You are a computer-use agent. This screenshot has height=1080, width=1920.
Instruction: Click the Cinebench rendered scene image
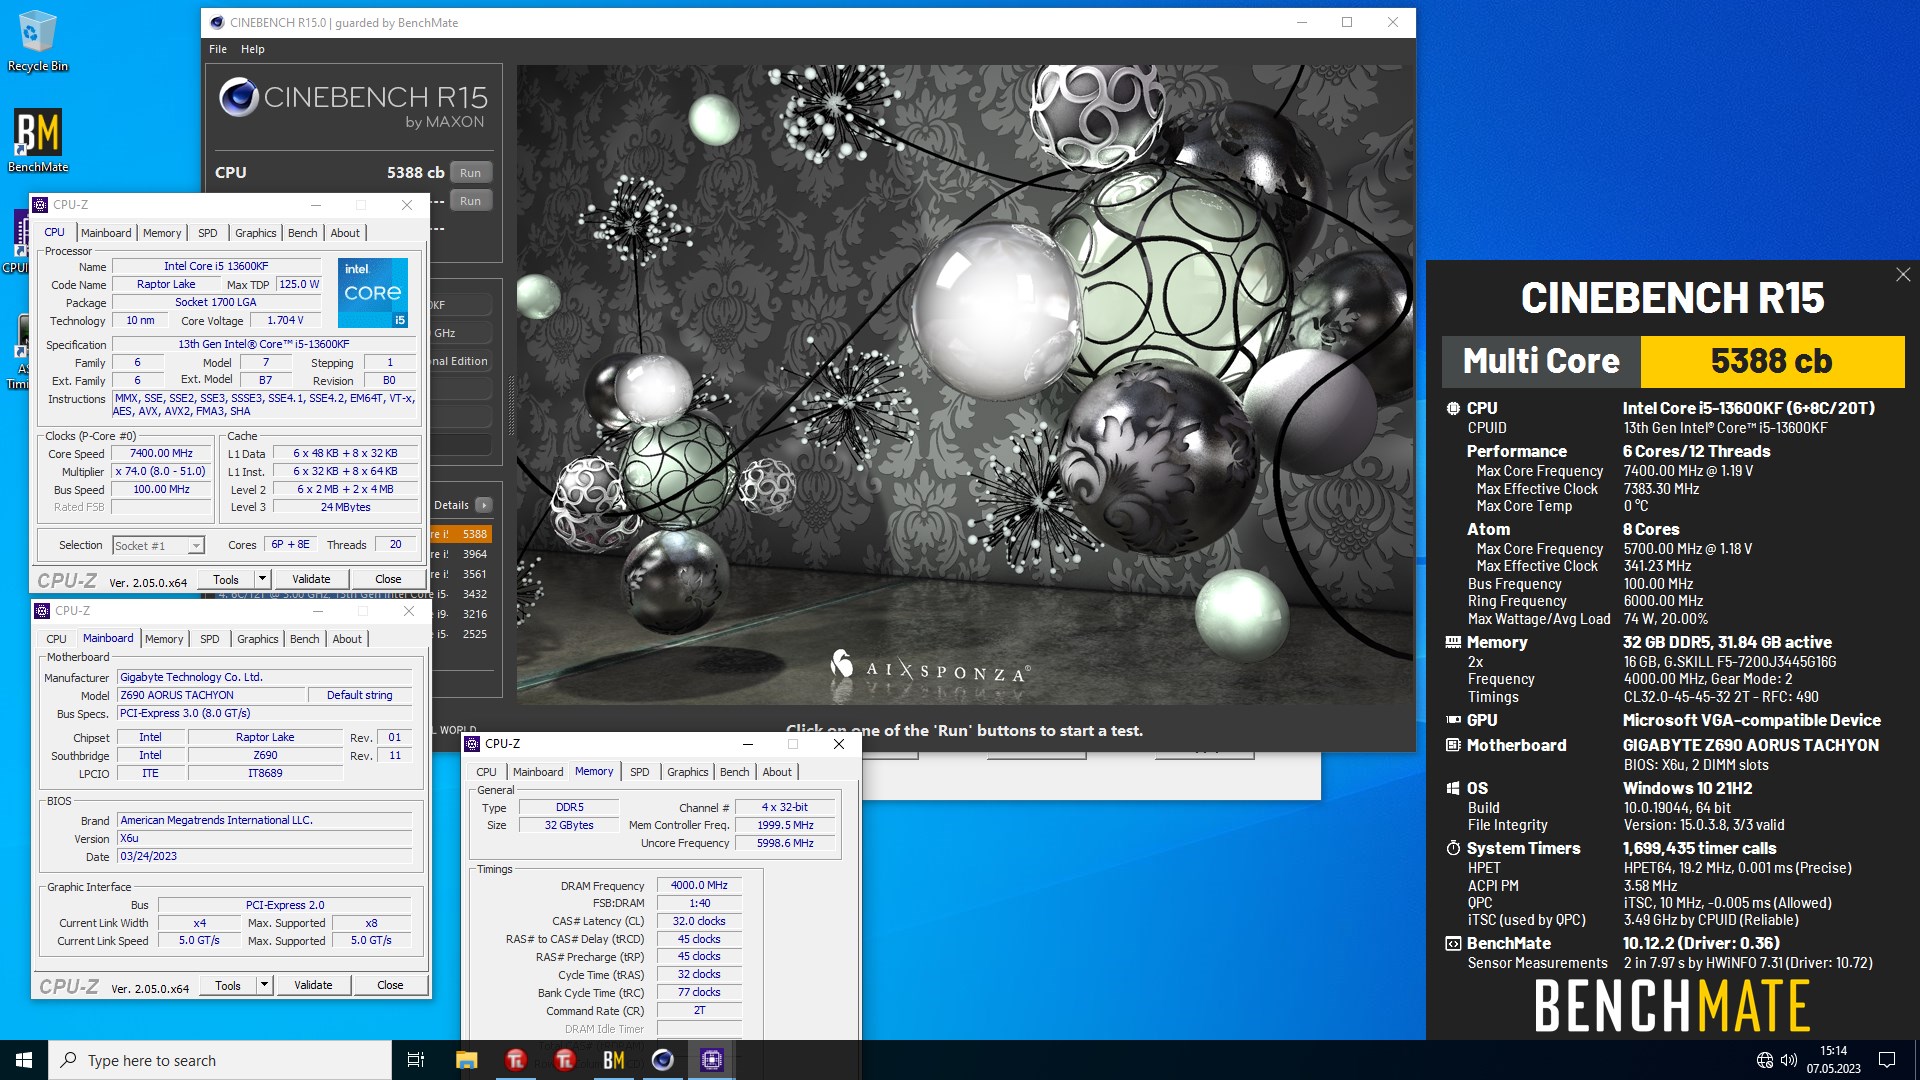point(964,385)
